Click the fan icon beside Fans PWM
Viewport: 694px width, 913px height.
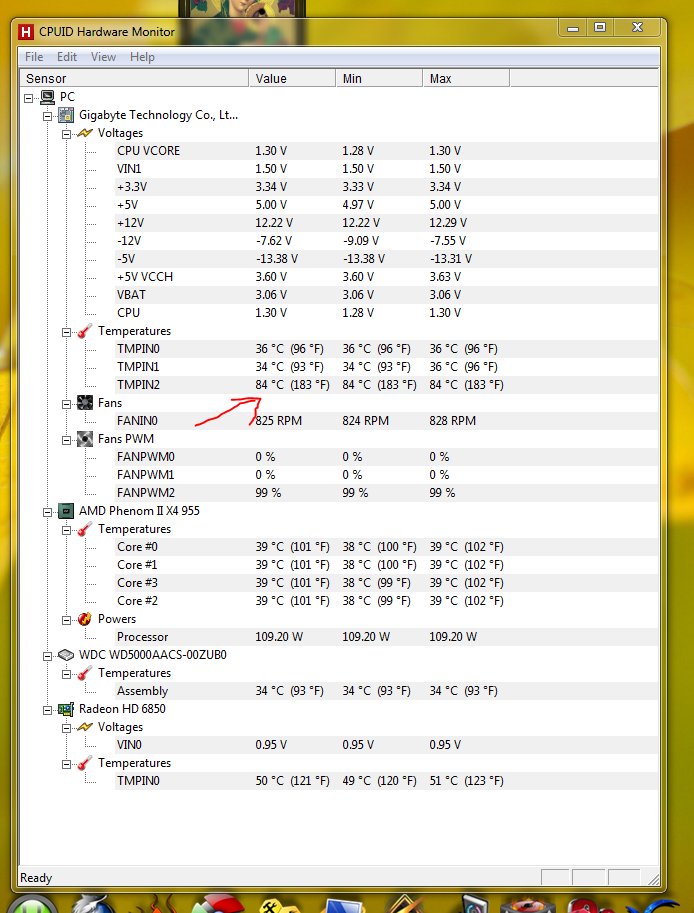tap(85, 439)
